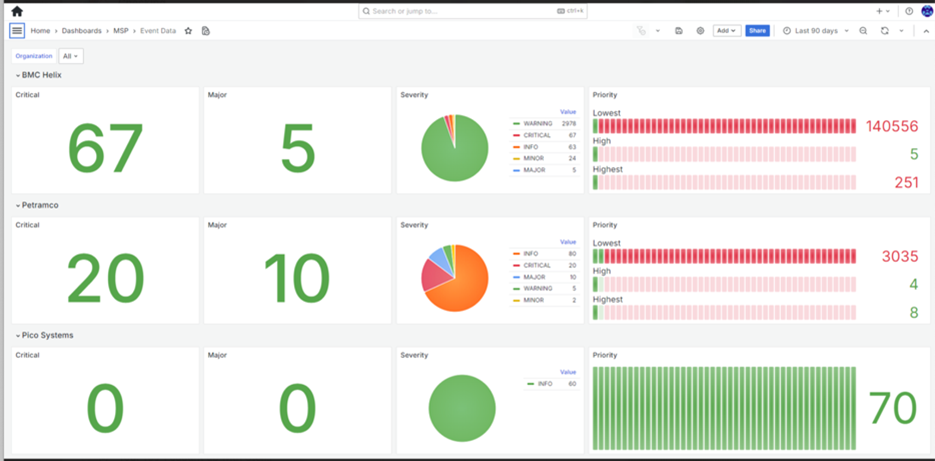
Task: Collapse the Petramco row
Action: pos(37,205)
